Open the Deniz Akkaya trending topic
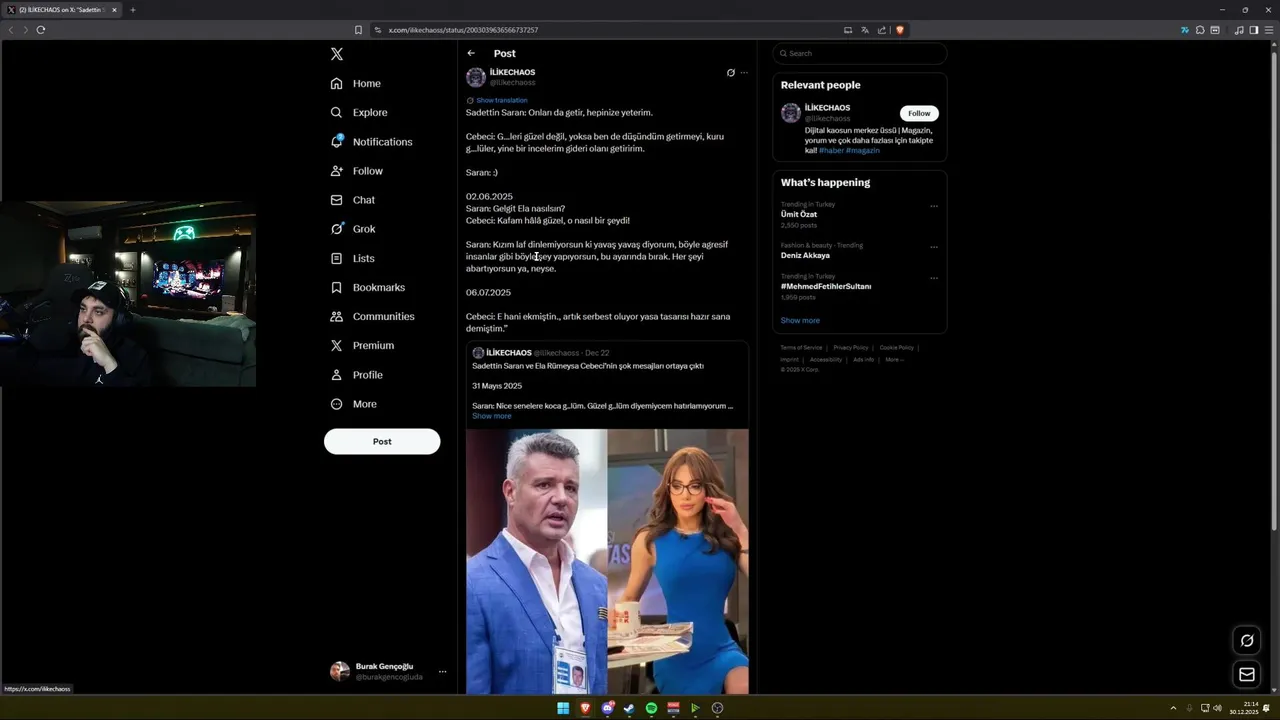This screenshot has height=720, width=1280. pyautogui.click(x=805, y=255)
